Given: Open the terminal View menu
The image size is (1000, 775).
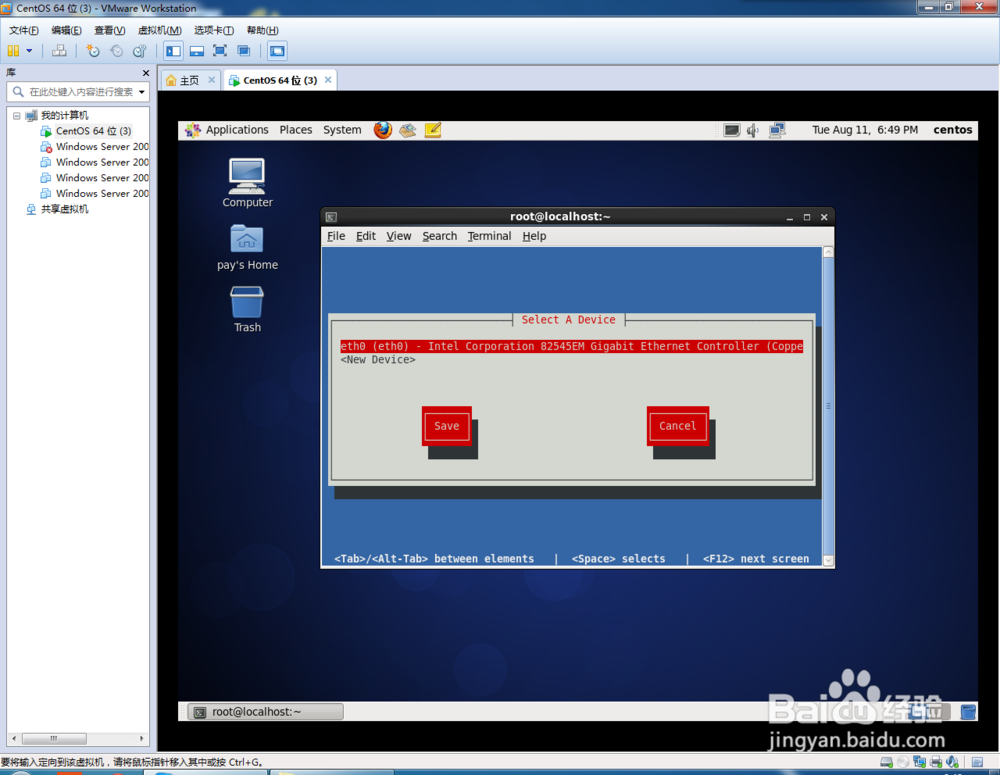Looking at the screenshot, I should pyautogui.click(x=399, y=236).
